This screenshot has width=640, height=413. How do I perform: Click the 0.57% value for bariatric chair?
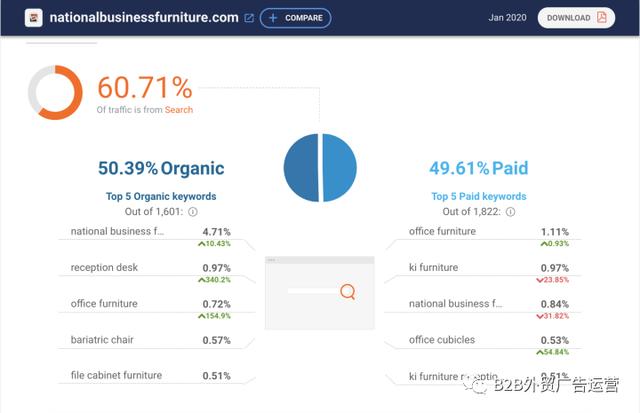click(216, 340)
